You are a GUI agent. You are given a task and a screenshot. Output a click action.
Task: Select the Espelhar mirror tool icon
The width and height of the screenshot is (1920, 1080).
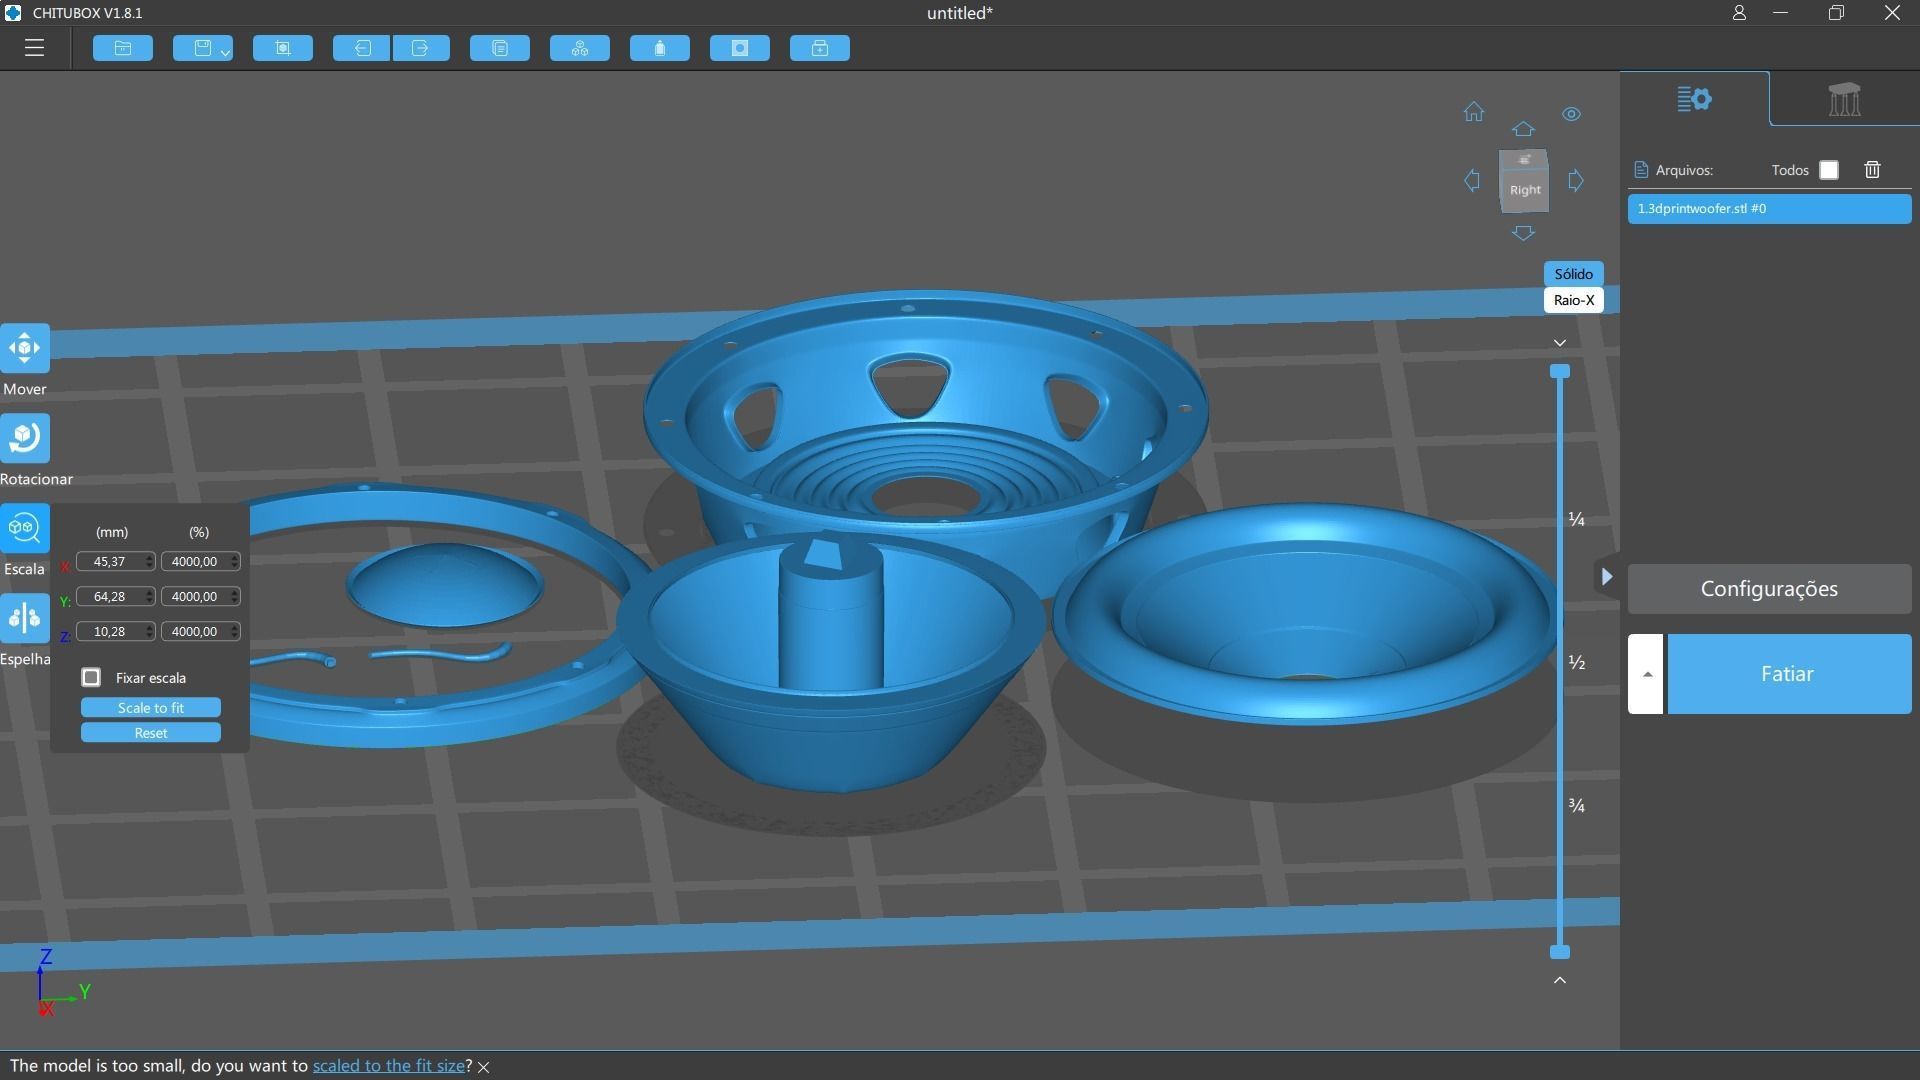[x=25, y=618]
